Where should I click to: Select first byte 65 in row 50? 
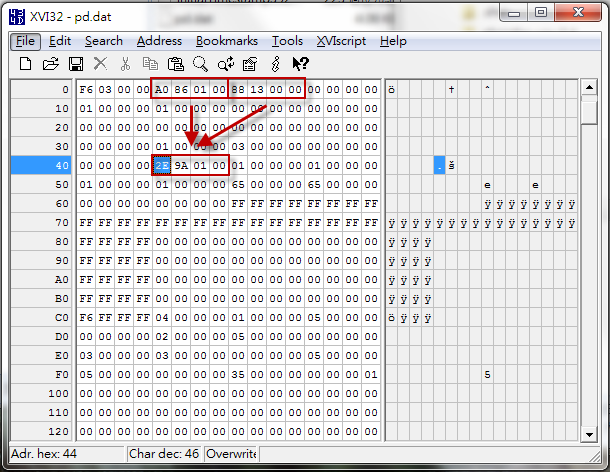point(238,185)
